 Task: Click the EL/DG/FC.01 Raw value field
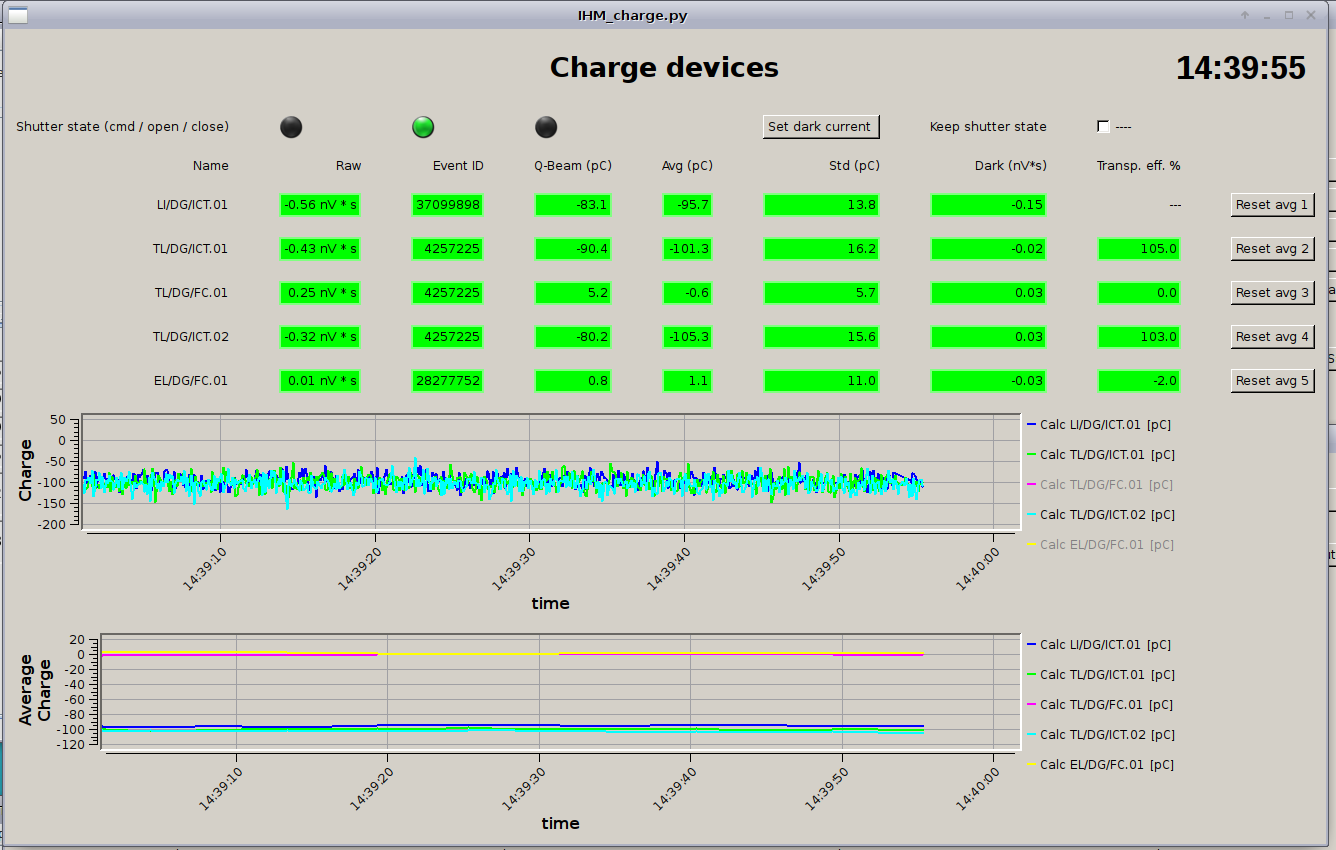320,381
